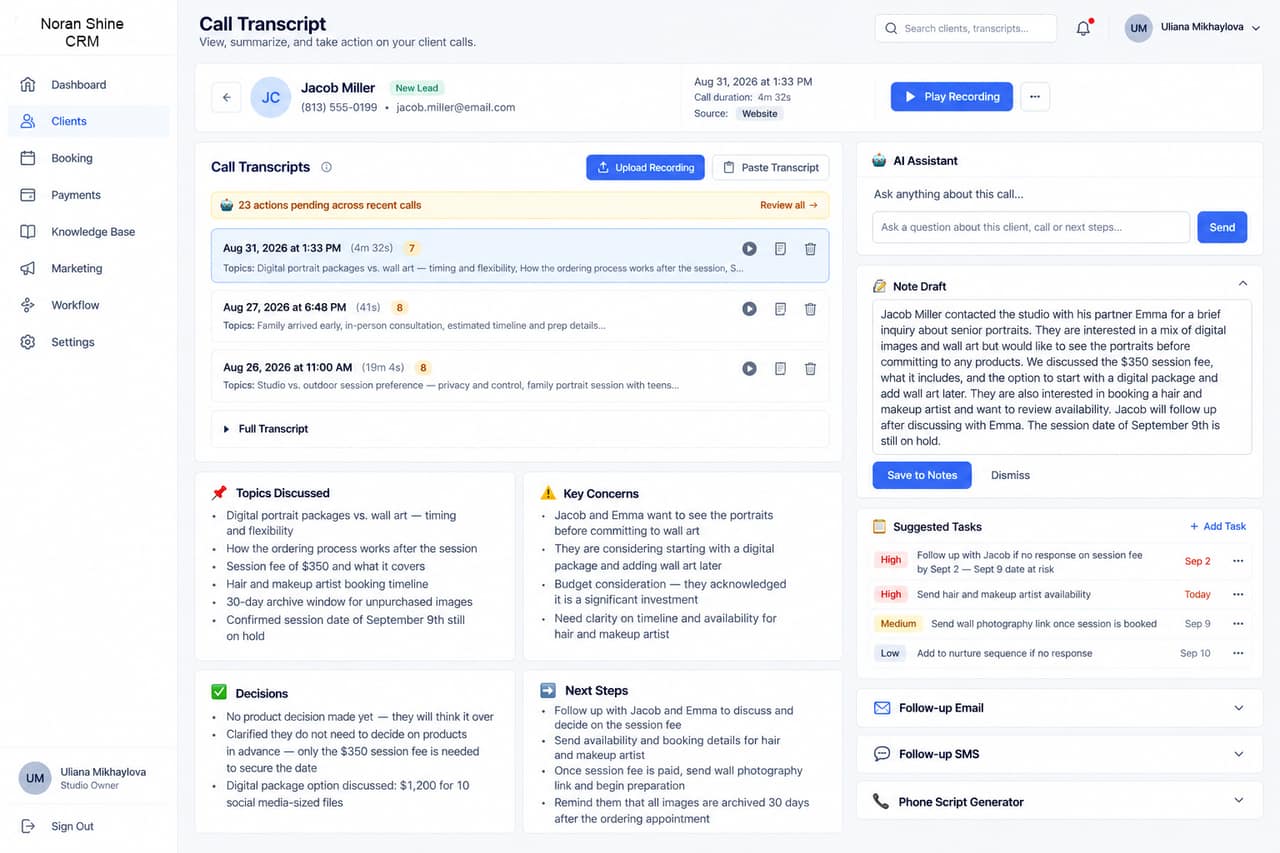Save the draft with Save to Notes
The height and width of the screenshot is (853, 1280).
click(x=922, y=475)
